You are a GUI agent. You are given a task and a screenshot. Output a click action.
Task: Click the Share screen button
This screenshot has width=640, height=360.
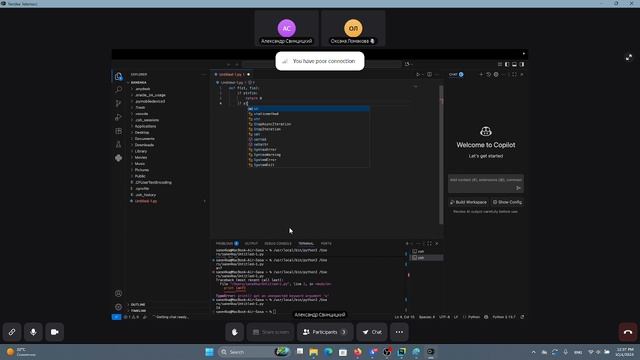pyautogui.click(x=271, y=332)
